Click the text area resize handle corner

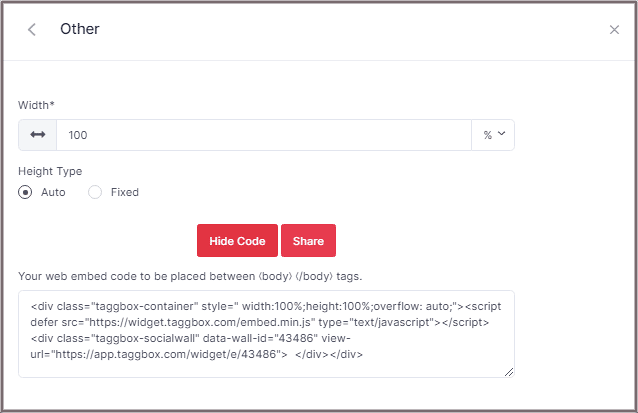pos(509,372)
